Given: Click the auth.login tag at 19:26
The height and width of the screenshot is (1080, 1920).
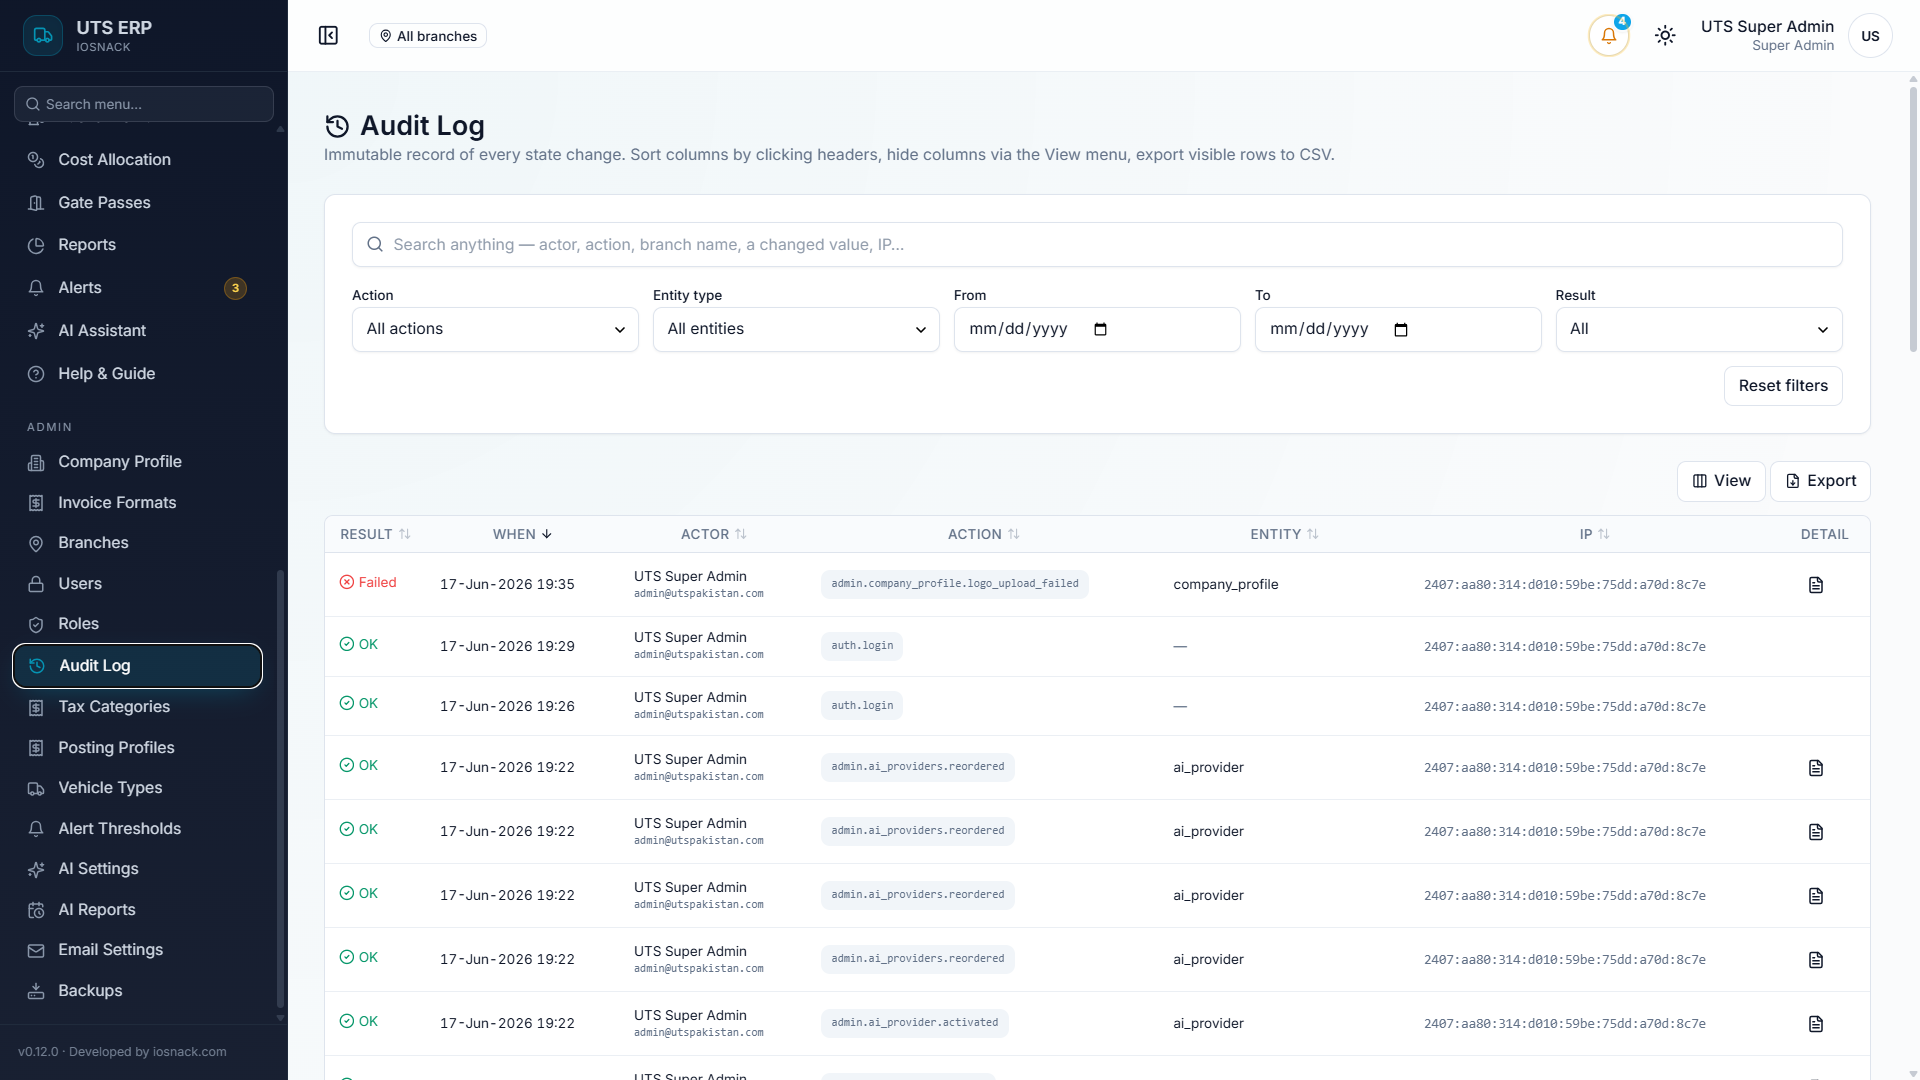Looking at the screenshot, I should 862,706.
